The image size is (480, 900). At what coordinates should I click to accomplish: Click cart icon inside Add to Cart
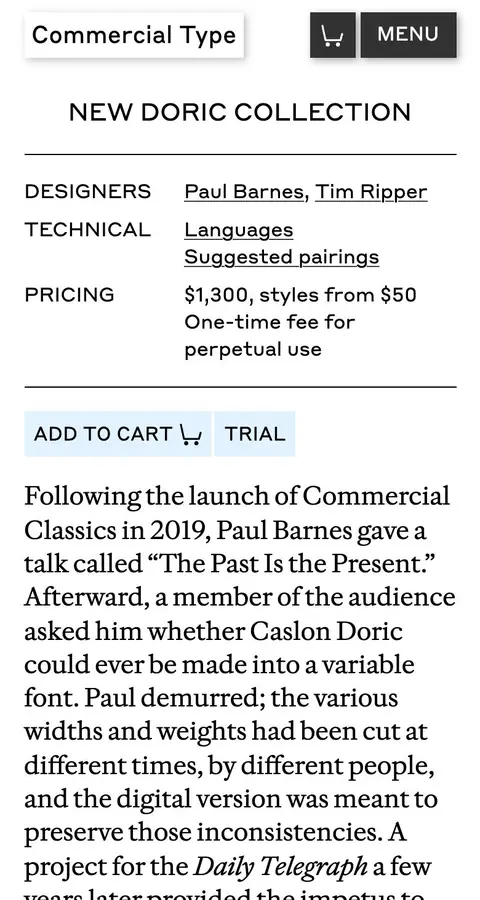(x=190, y=435)
